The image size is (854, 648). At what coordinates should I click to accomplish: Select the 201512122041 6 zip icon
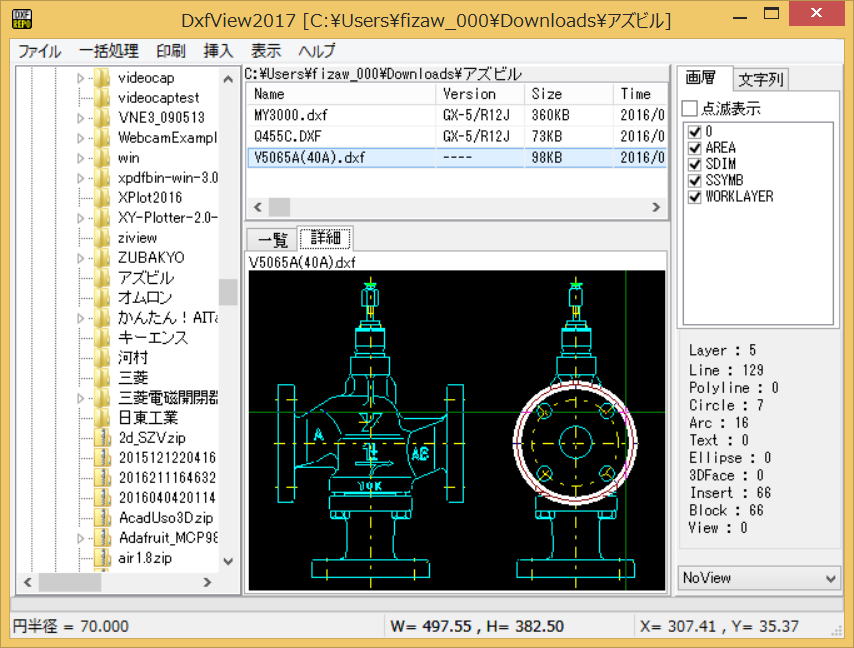[102, 457]
